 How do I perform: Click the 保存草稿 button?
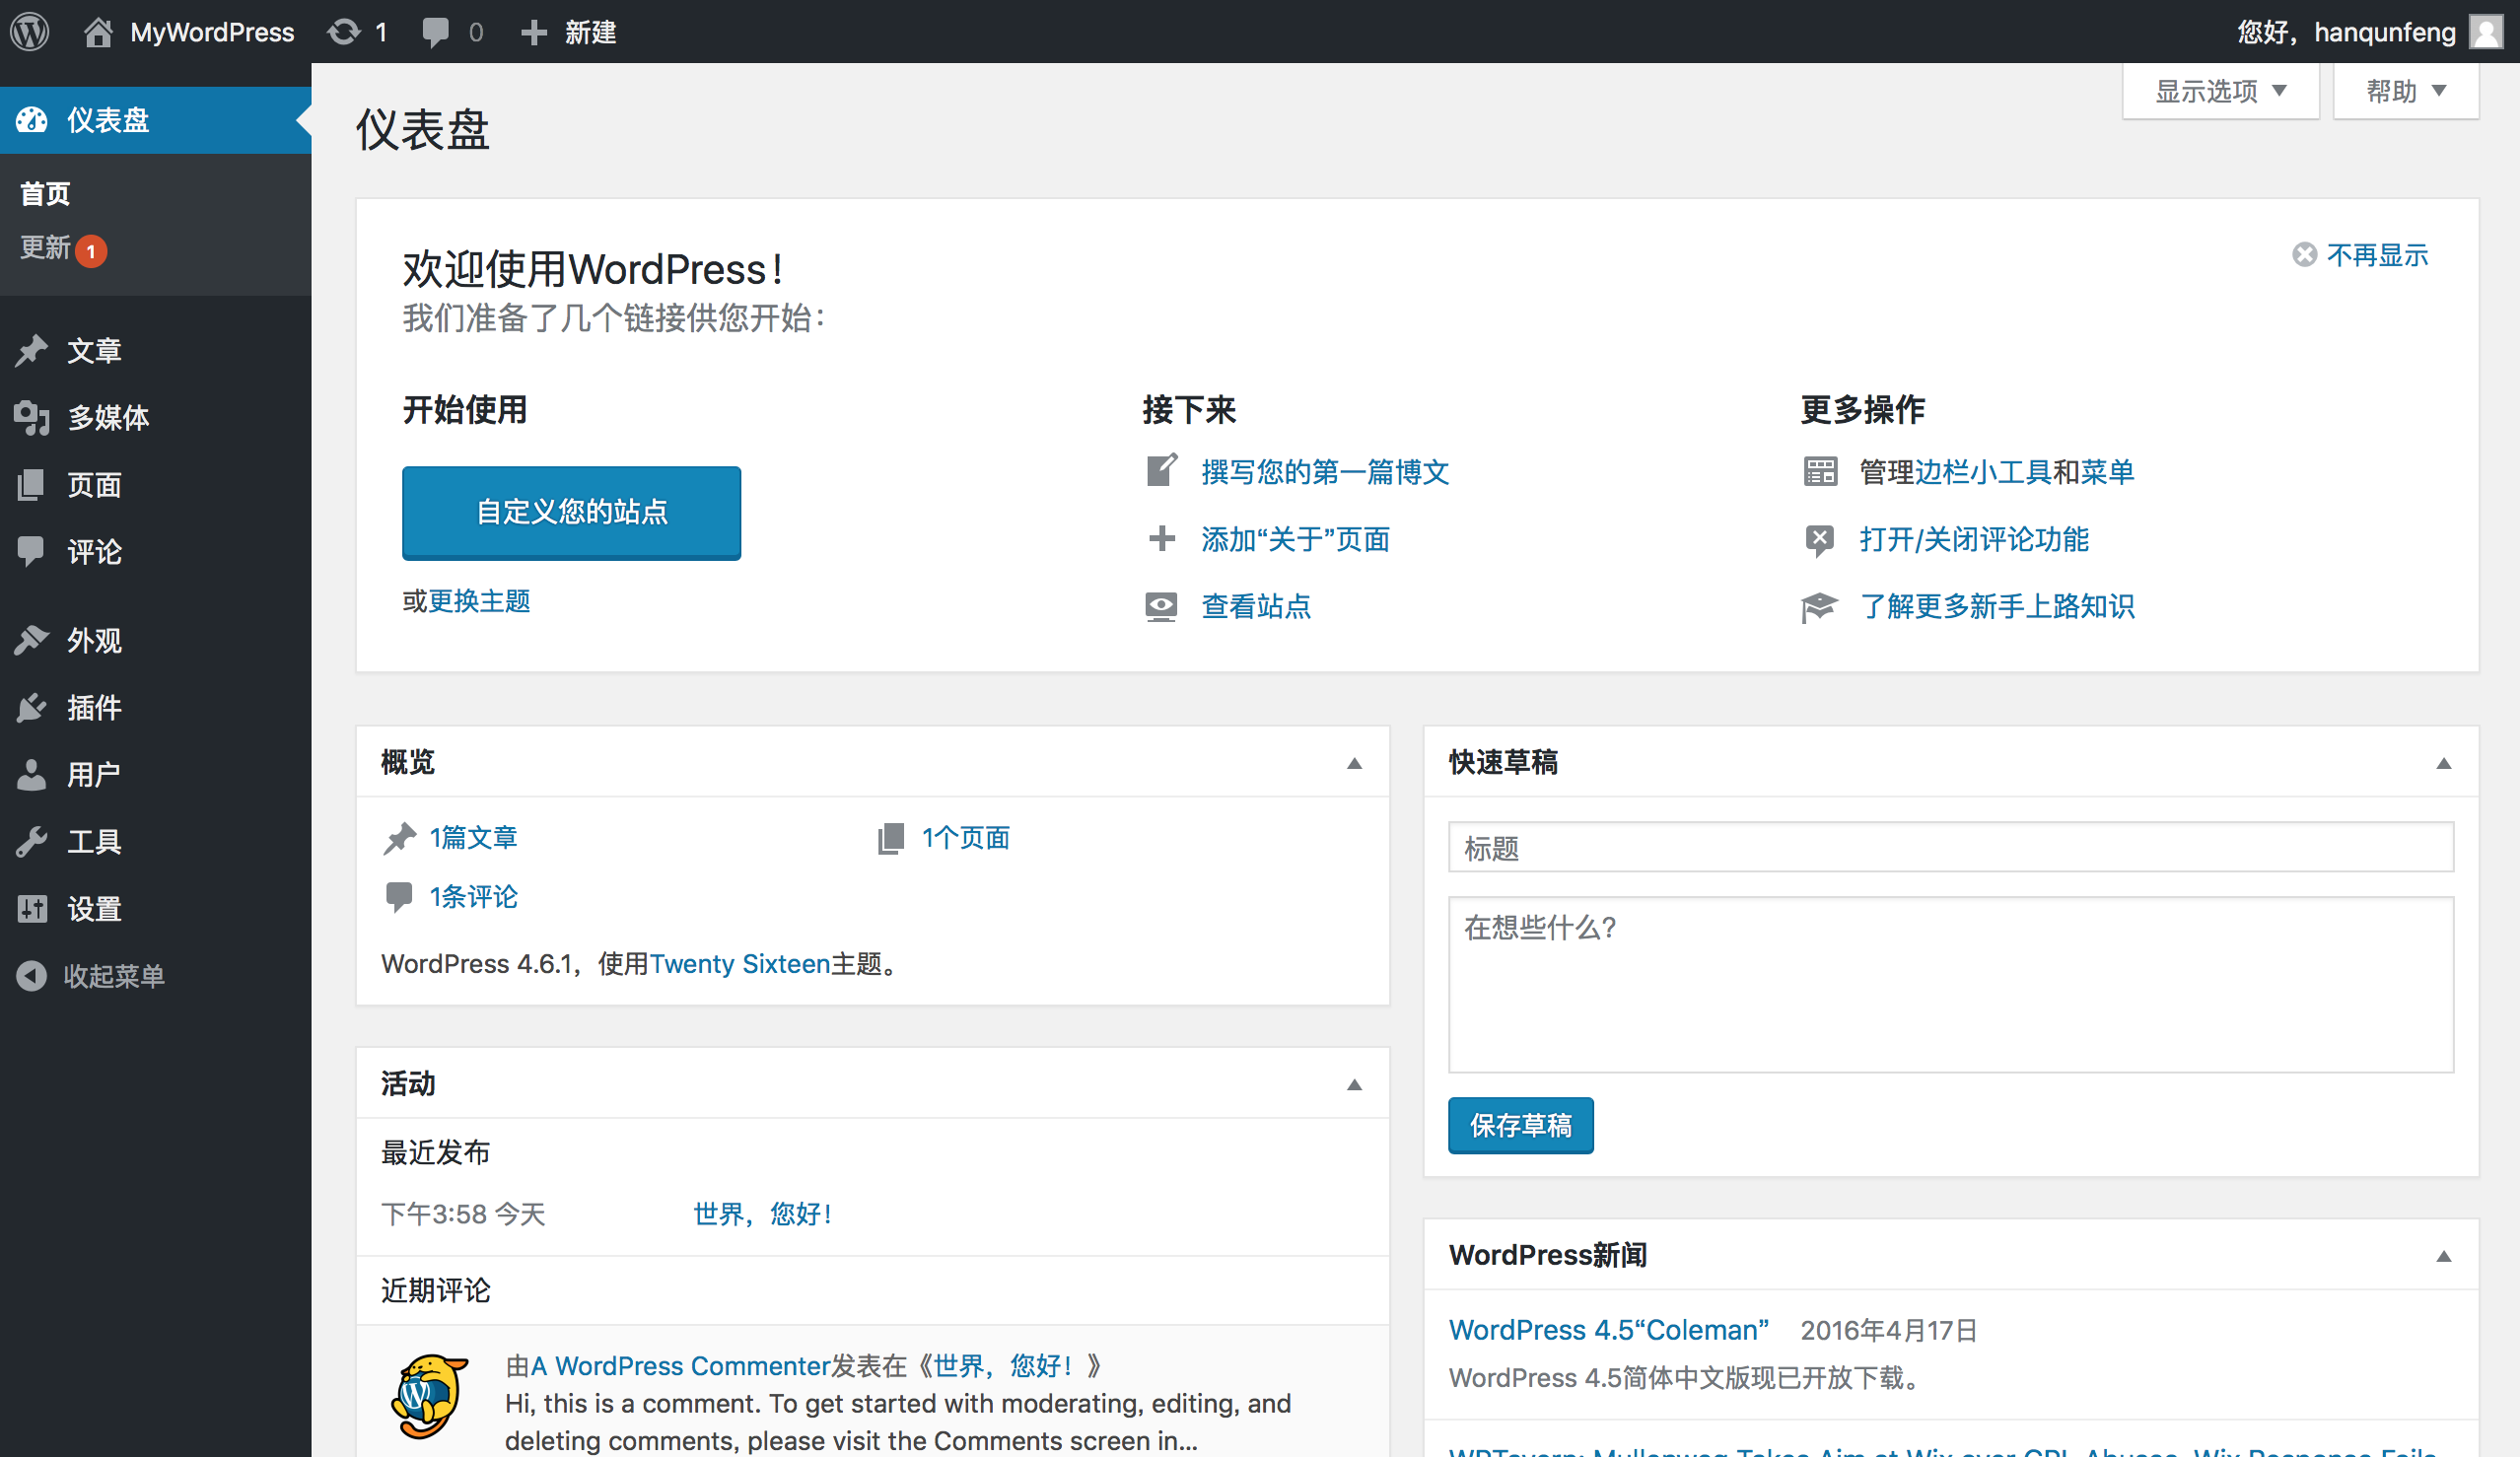1520,1125
